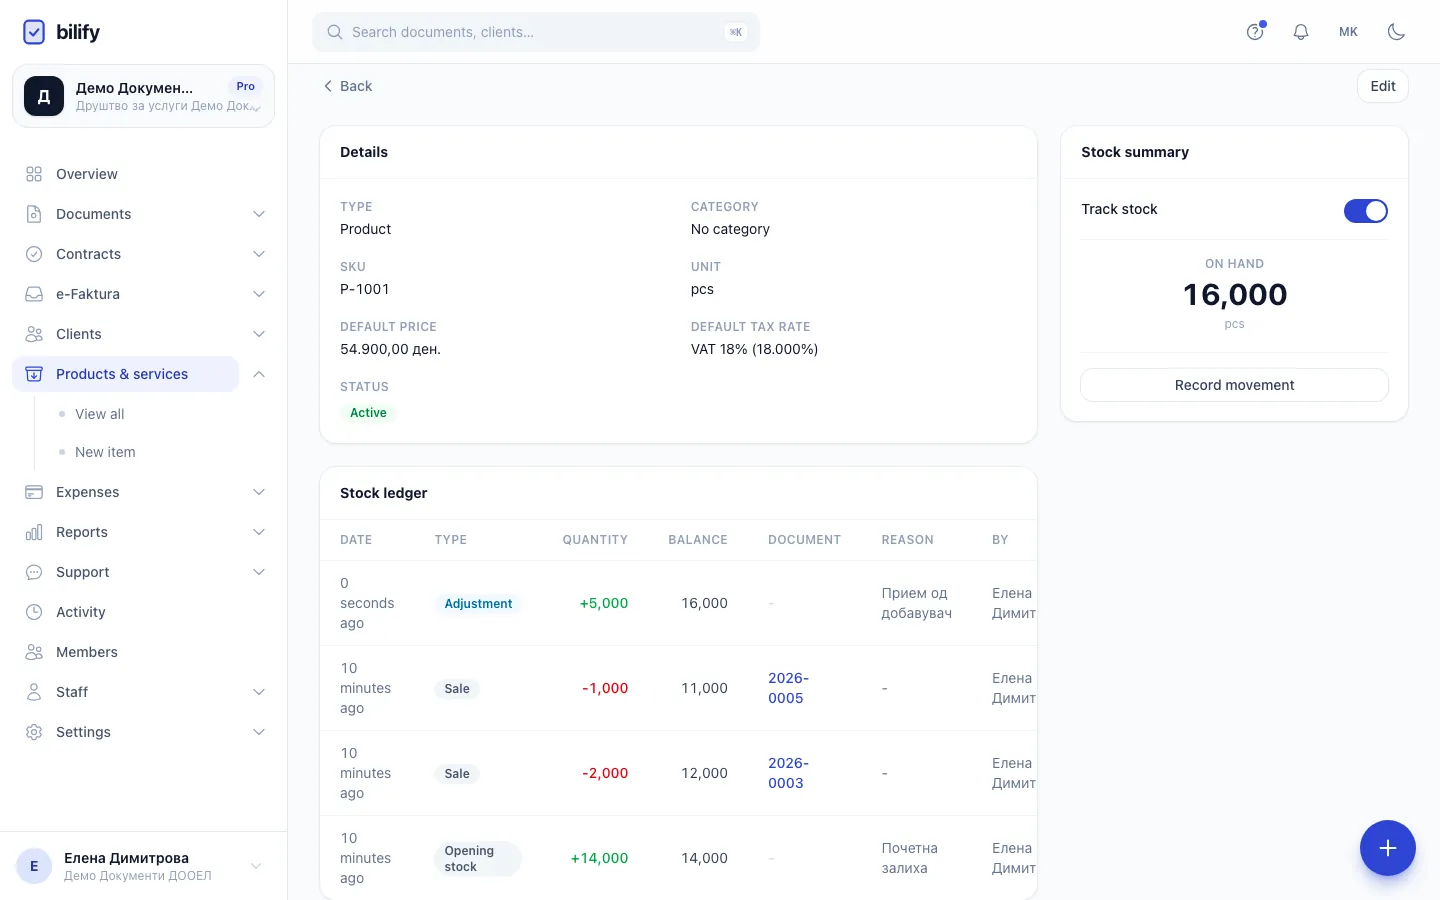The height and width of the screenshot is (900, 1440).
Task: Open document link 2026-0005
Action: [x=788, y=688]
